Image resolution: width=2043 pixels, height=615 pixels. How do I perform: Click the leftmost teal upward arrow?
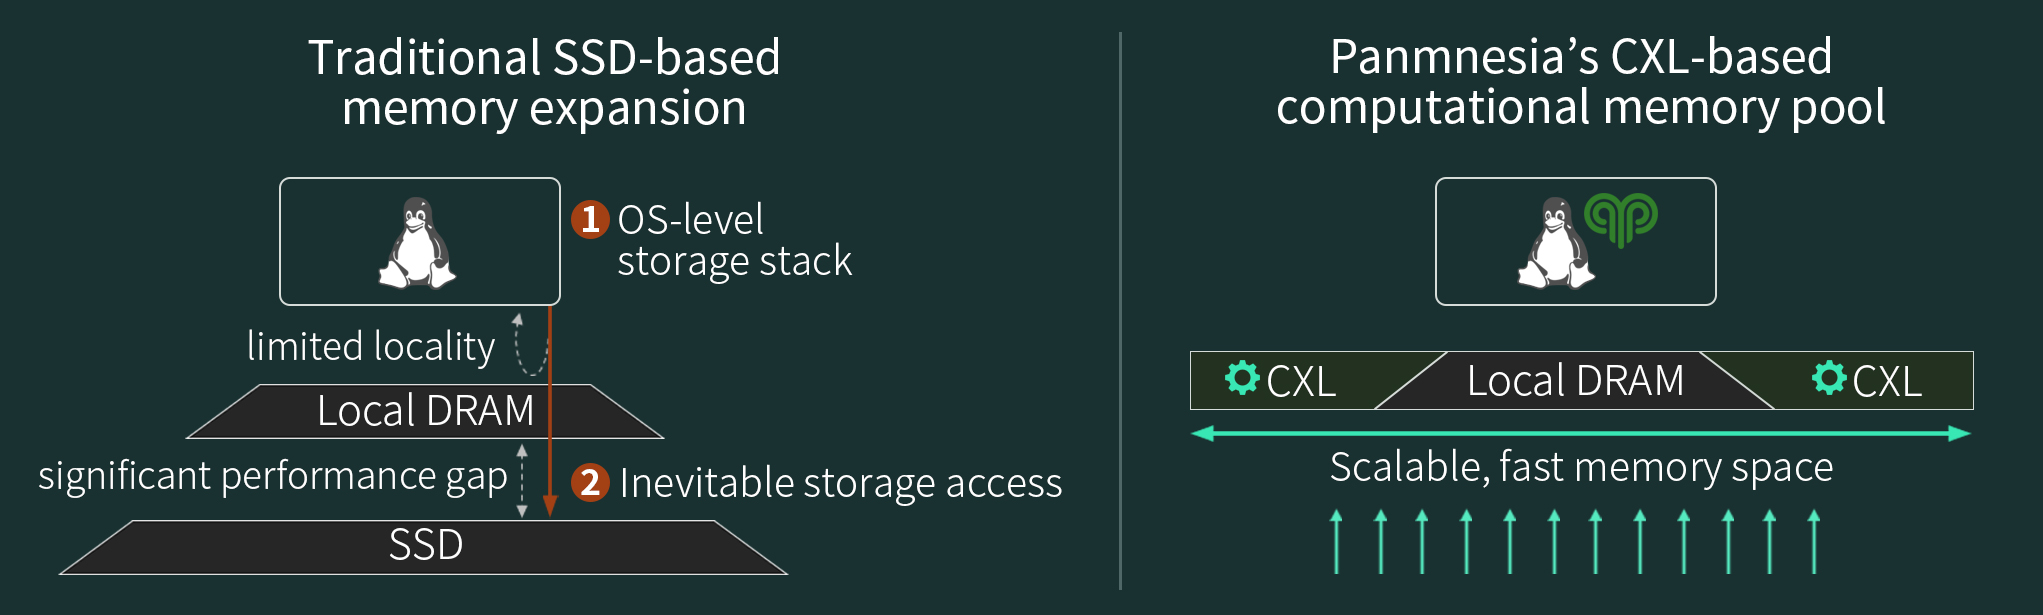click(1337, 541)
